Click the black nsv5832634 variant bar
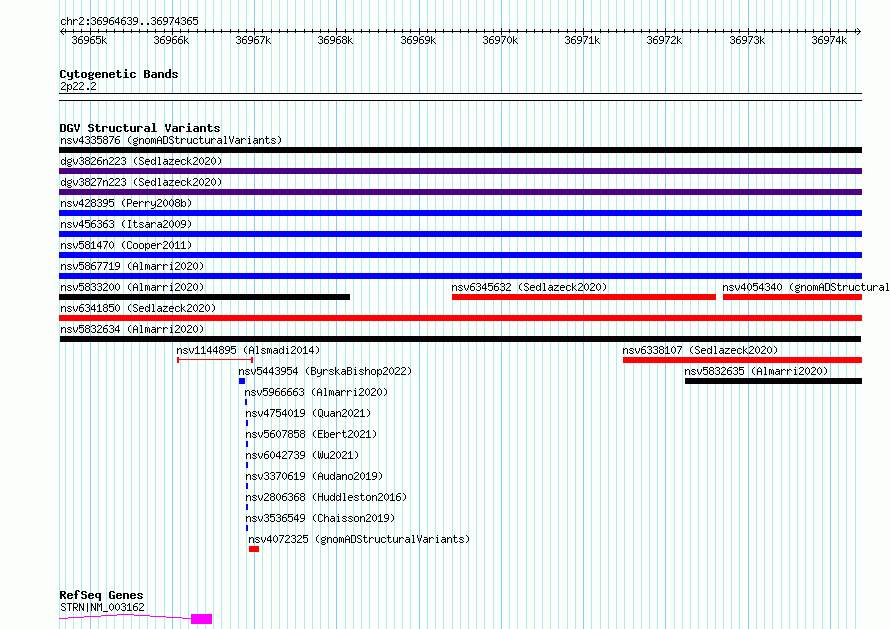 [x=460, y=339]
